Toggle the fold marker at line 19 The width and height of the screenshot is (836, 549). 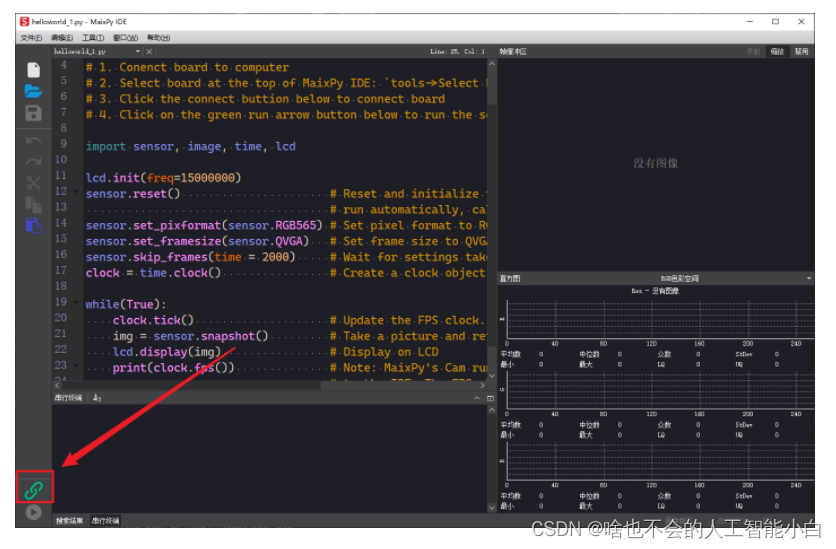click(x=76, y=302)
